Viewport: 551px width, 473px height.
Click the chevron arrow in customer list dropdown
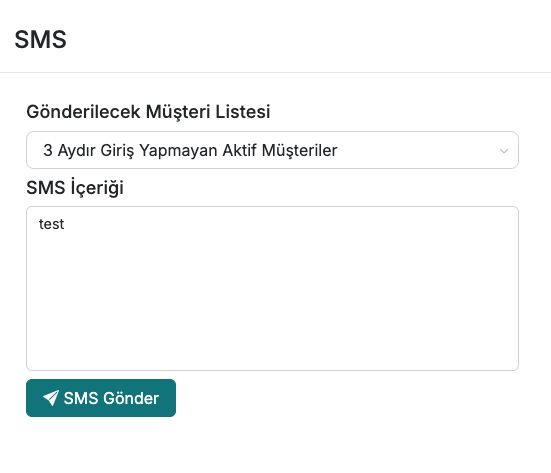[504, 151]
